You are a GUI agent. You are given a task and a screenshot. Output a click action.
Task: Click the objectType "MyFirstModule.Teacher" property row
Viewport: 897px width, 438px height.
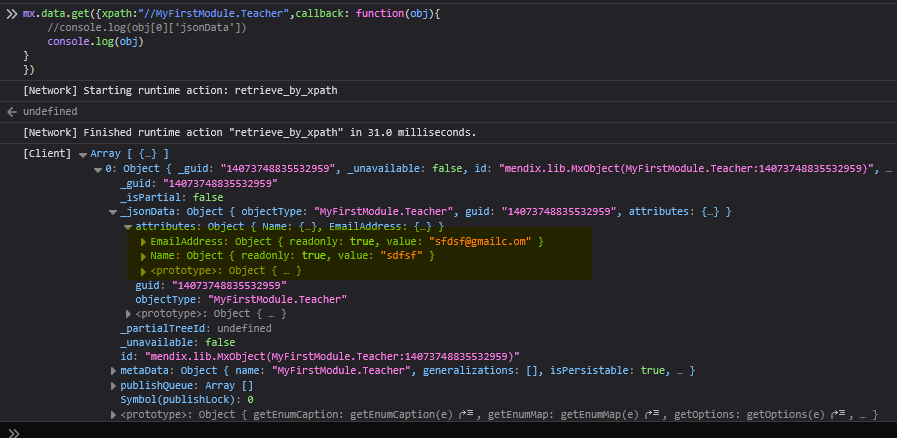[x=240, y=299]
